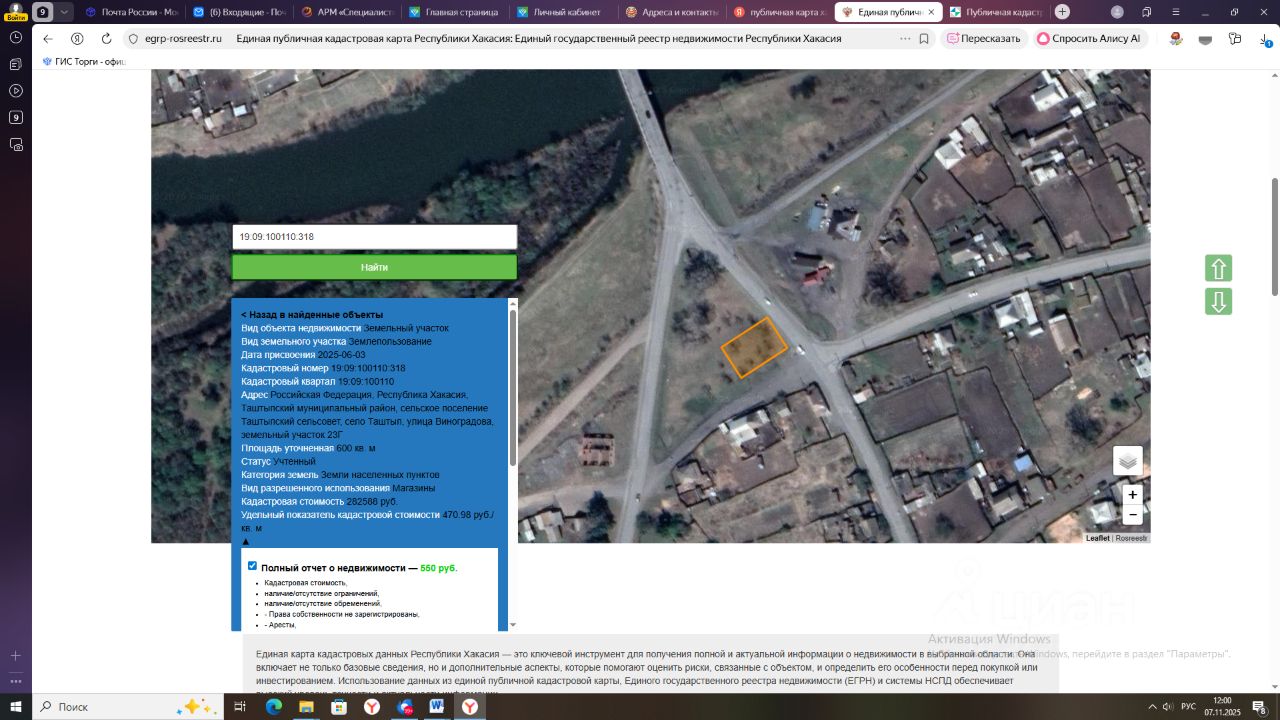The image size is (1280, 720).
Task: Click the cadastral number search field
Action: click(375, 237)
